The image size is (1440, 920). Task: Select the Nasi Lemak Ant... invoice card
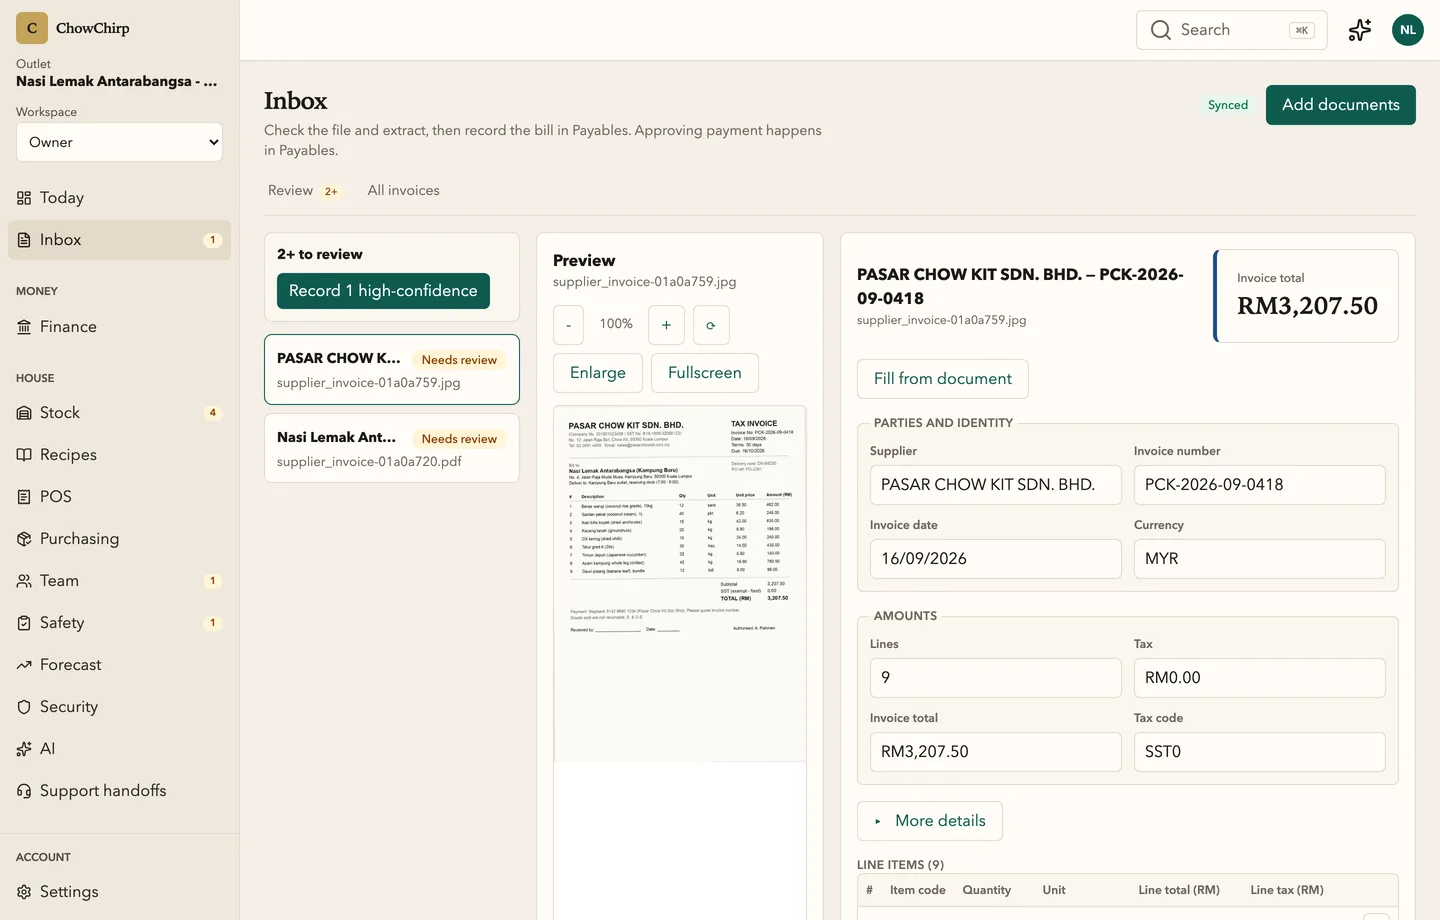click(x=392, y=448)
